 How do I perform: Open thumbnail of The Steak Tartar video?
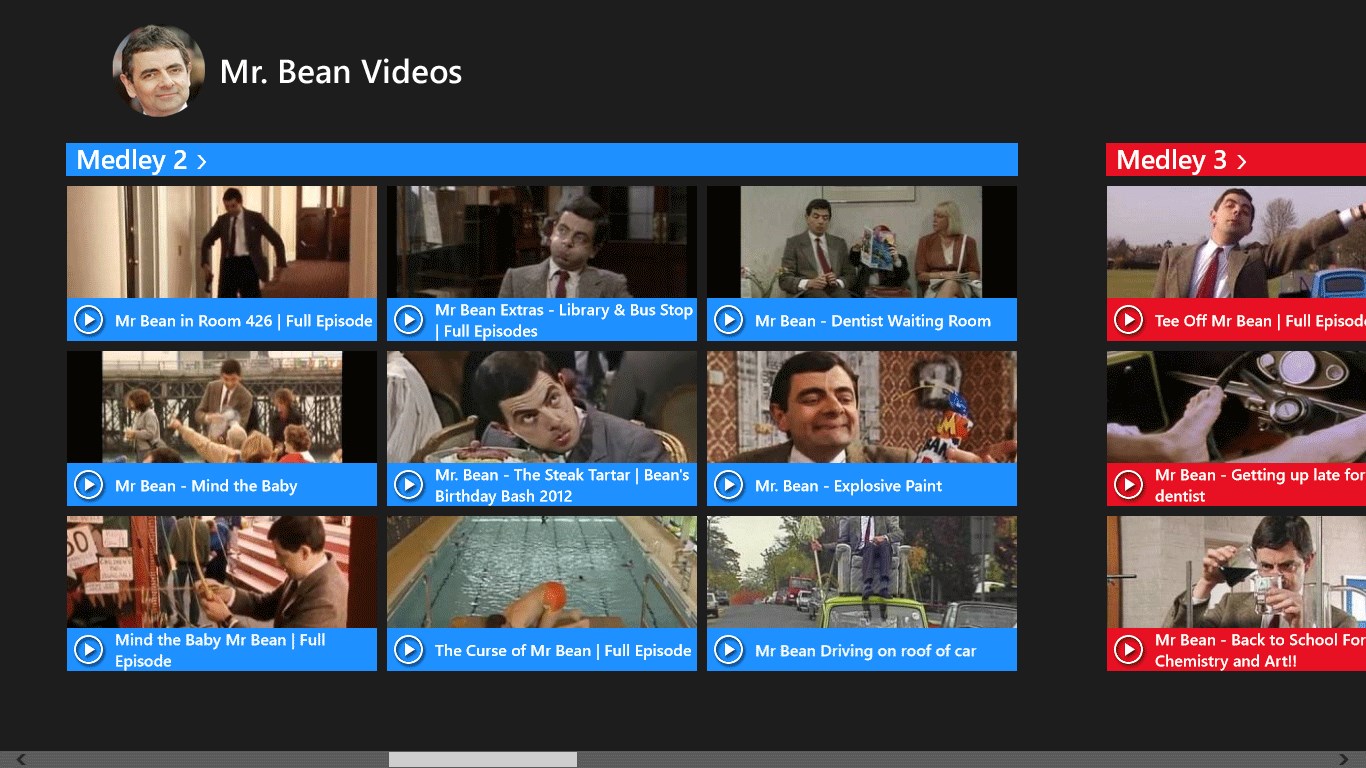[542, 407]
